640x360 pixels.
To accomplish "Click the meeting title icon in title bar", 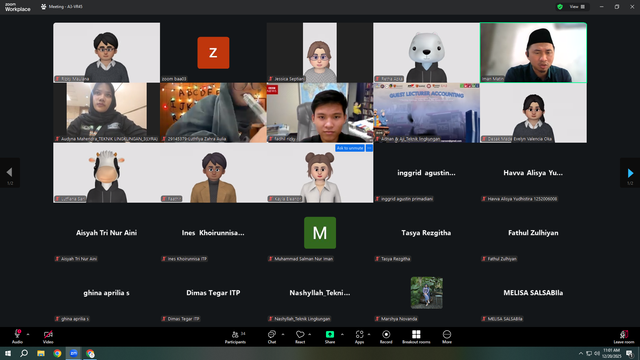I will [x=44, y=7].
